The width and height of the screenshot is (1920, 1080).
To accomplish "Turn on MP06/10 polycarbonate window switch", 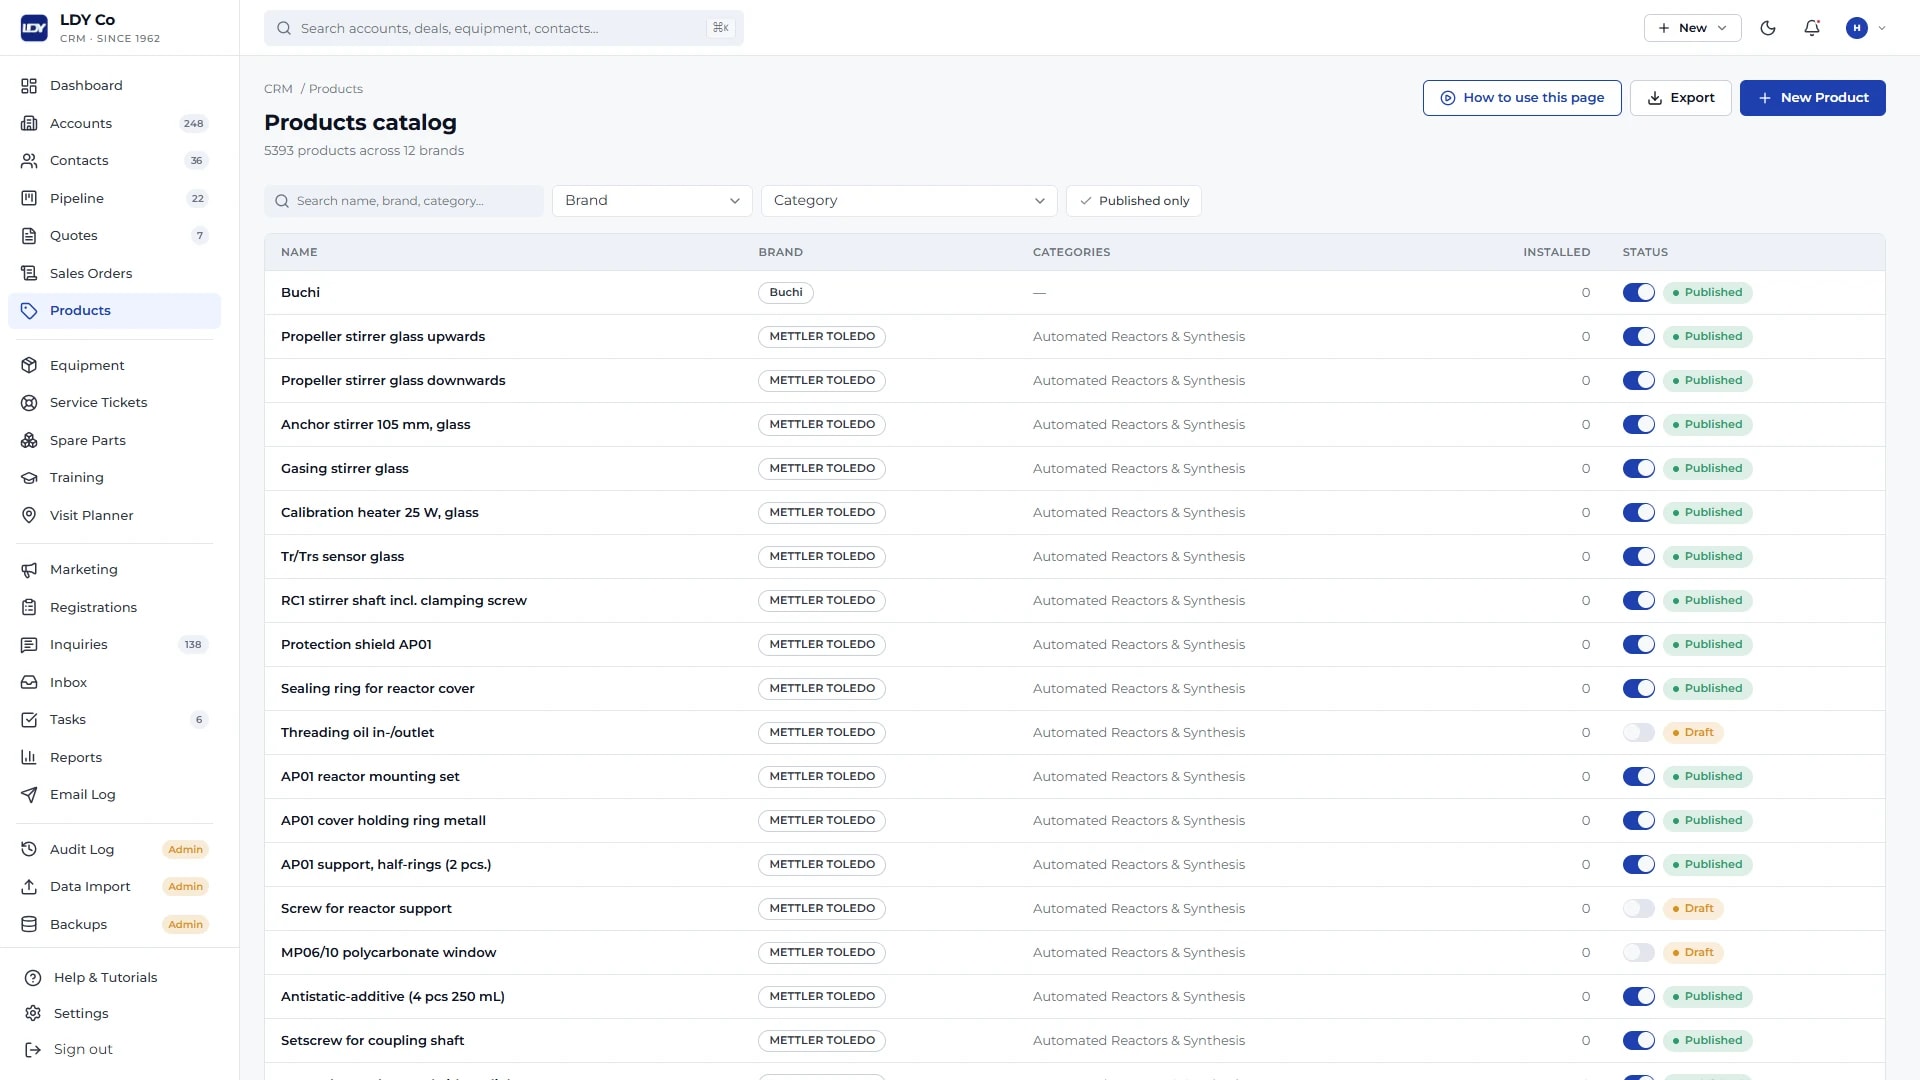I will point(1638,953).
